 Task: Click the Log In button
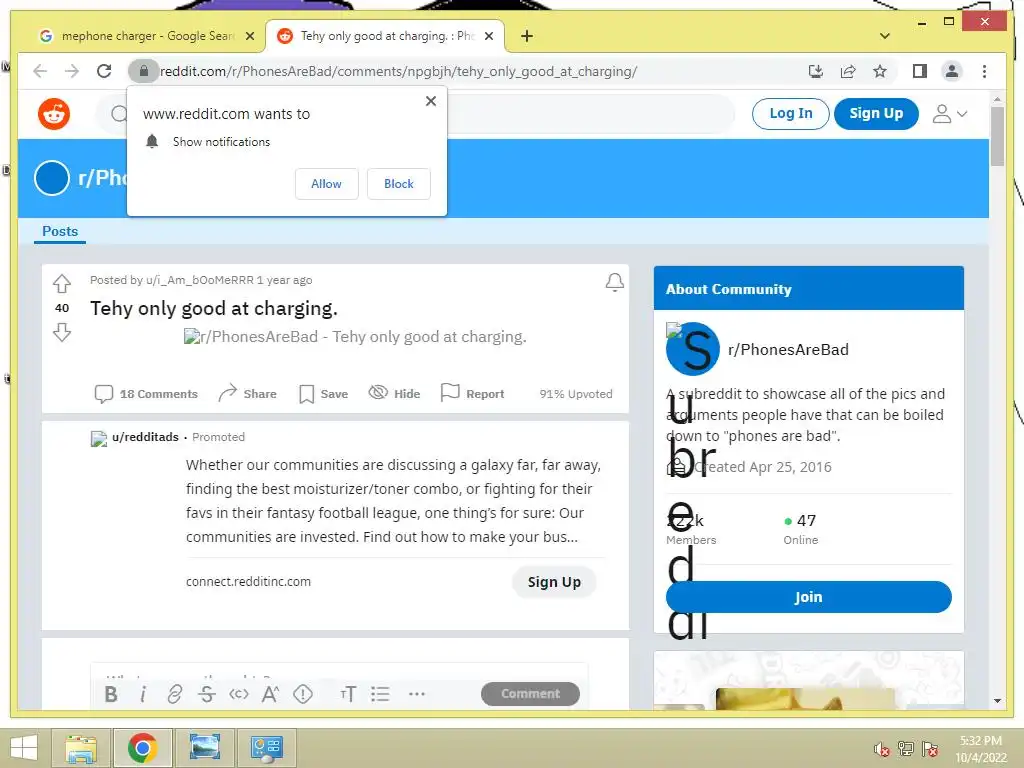point(791,114)
